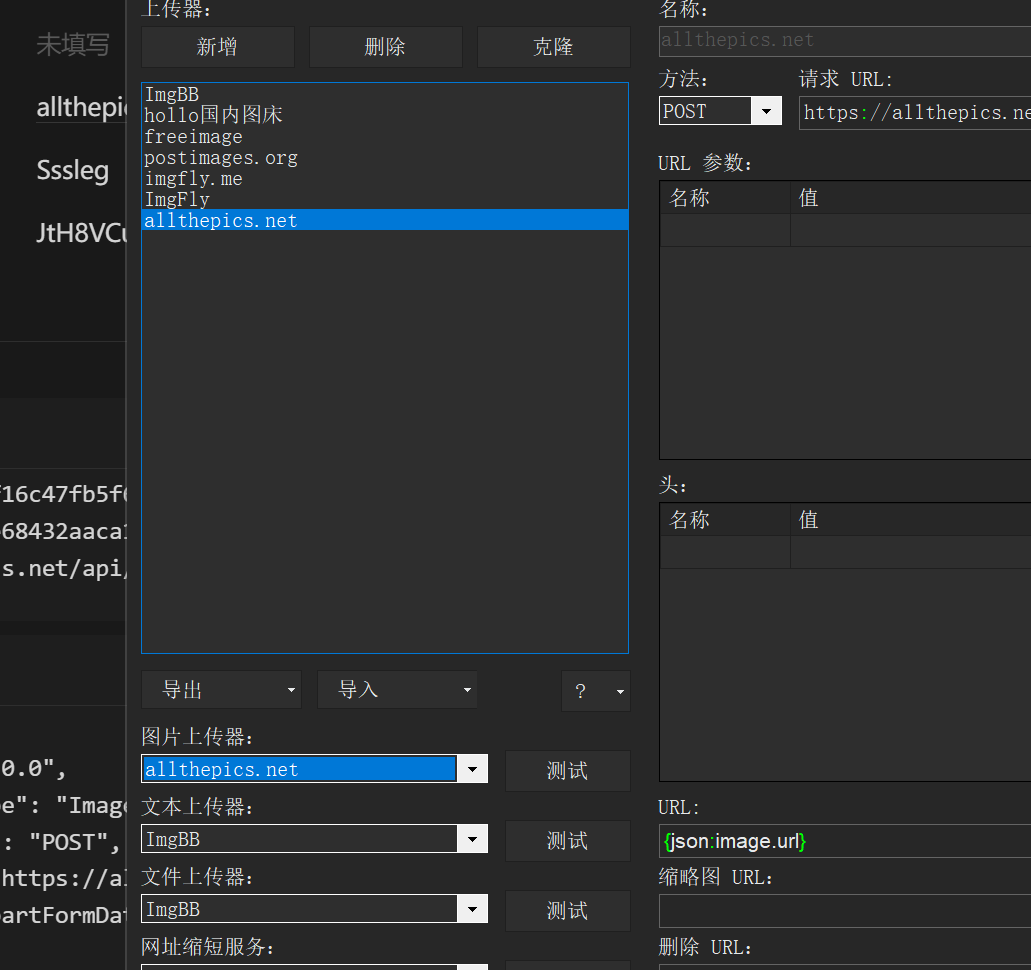Open the question mark help dropdown
Viewport: 1031px width, 970px height.
595,691
